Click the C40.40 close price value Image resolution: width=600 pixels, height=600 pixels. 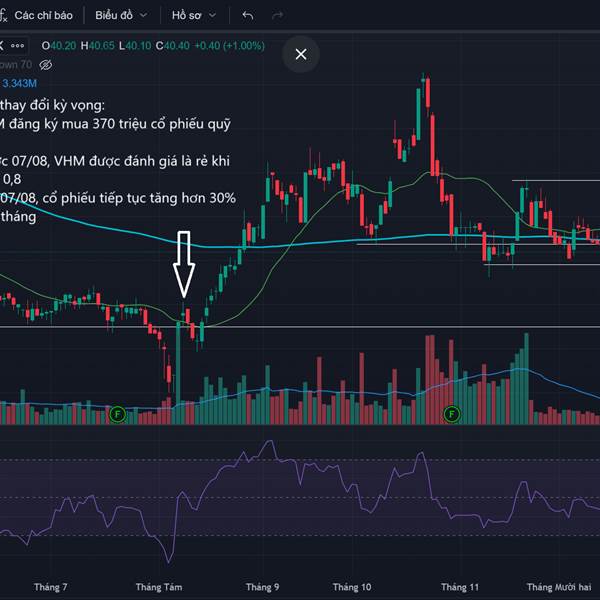point(172,46)
